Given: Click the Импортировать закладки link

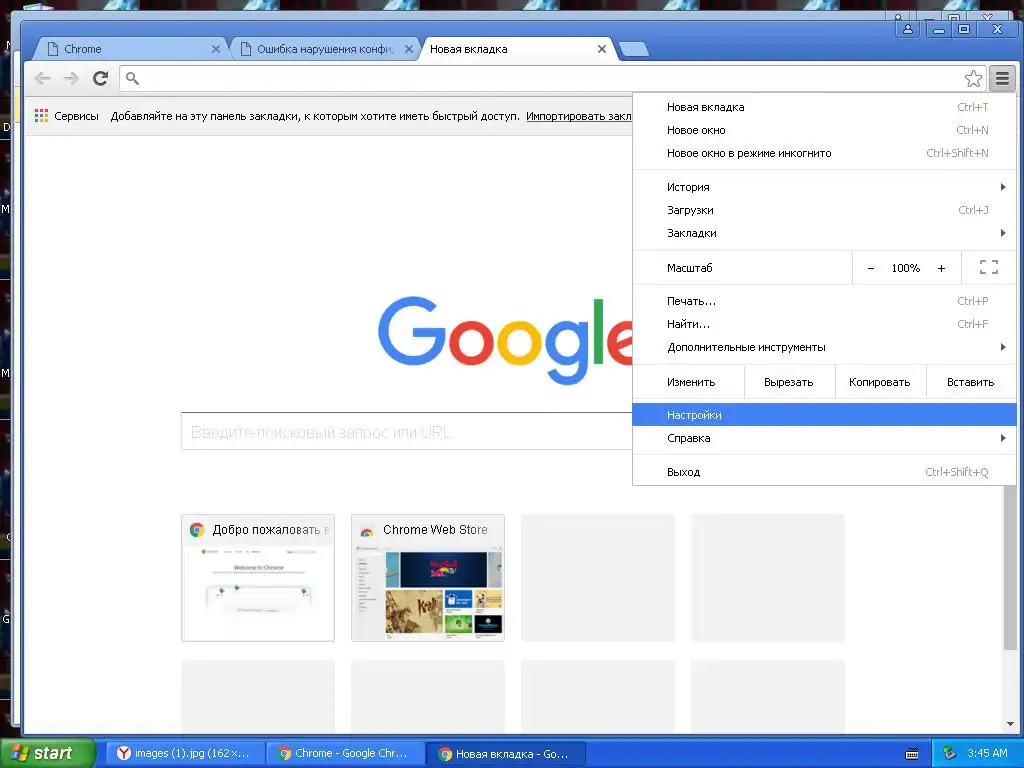Looking at the screenshot, I should [x=579, y=116].
